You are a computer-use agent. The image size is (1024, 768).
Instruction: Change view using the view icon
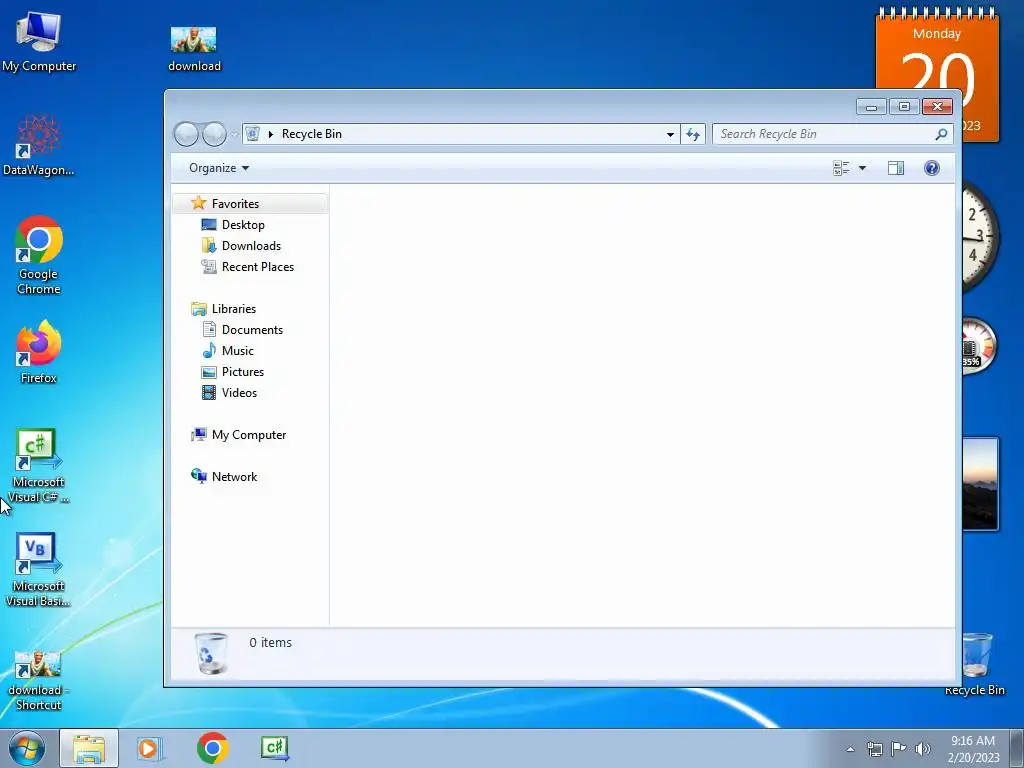point(841,168)
